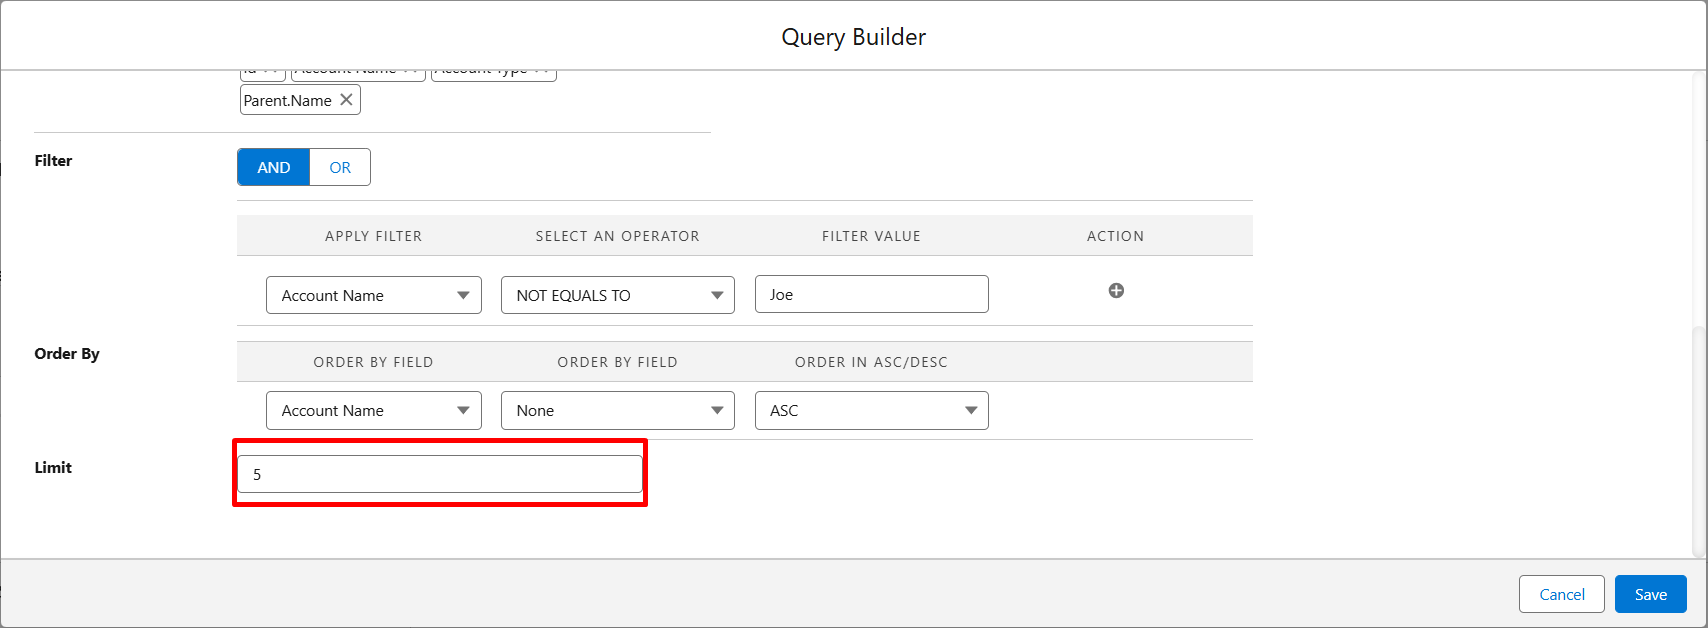Click the Filter Value field containing Joe
The image size is (1708, 628).
click(x=871, y=295)
